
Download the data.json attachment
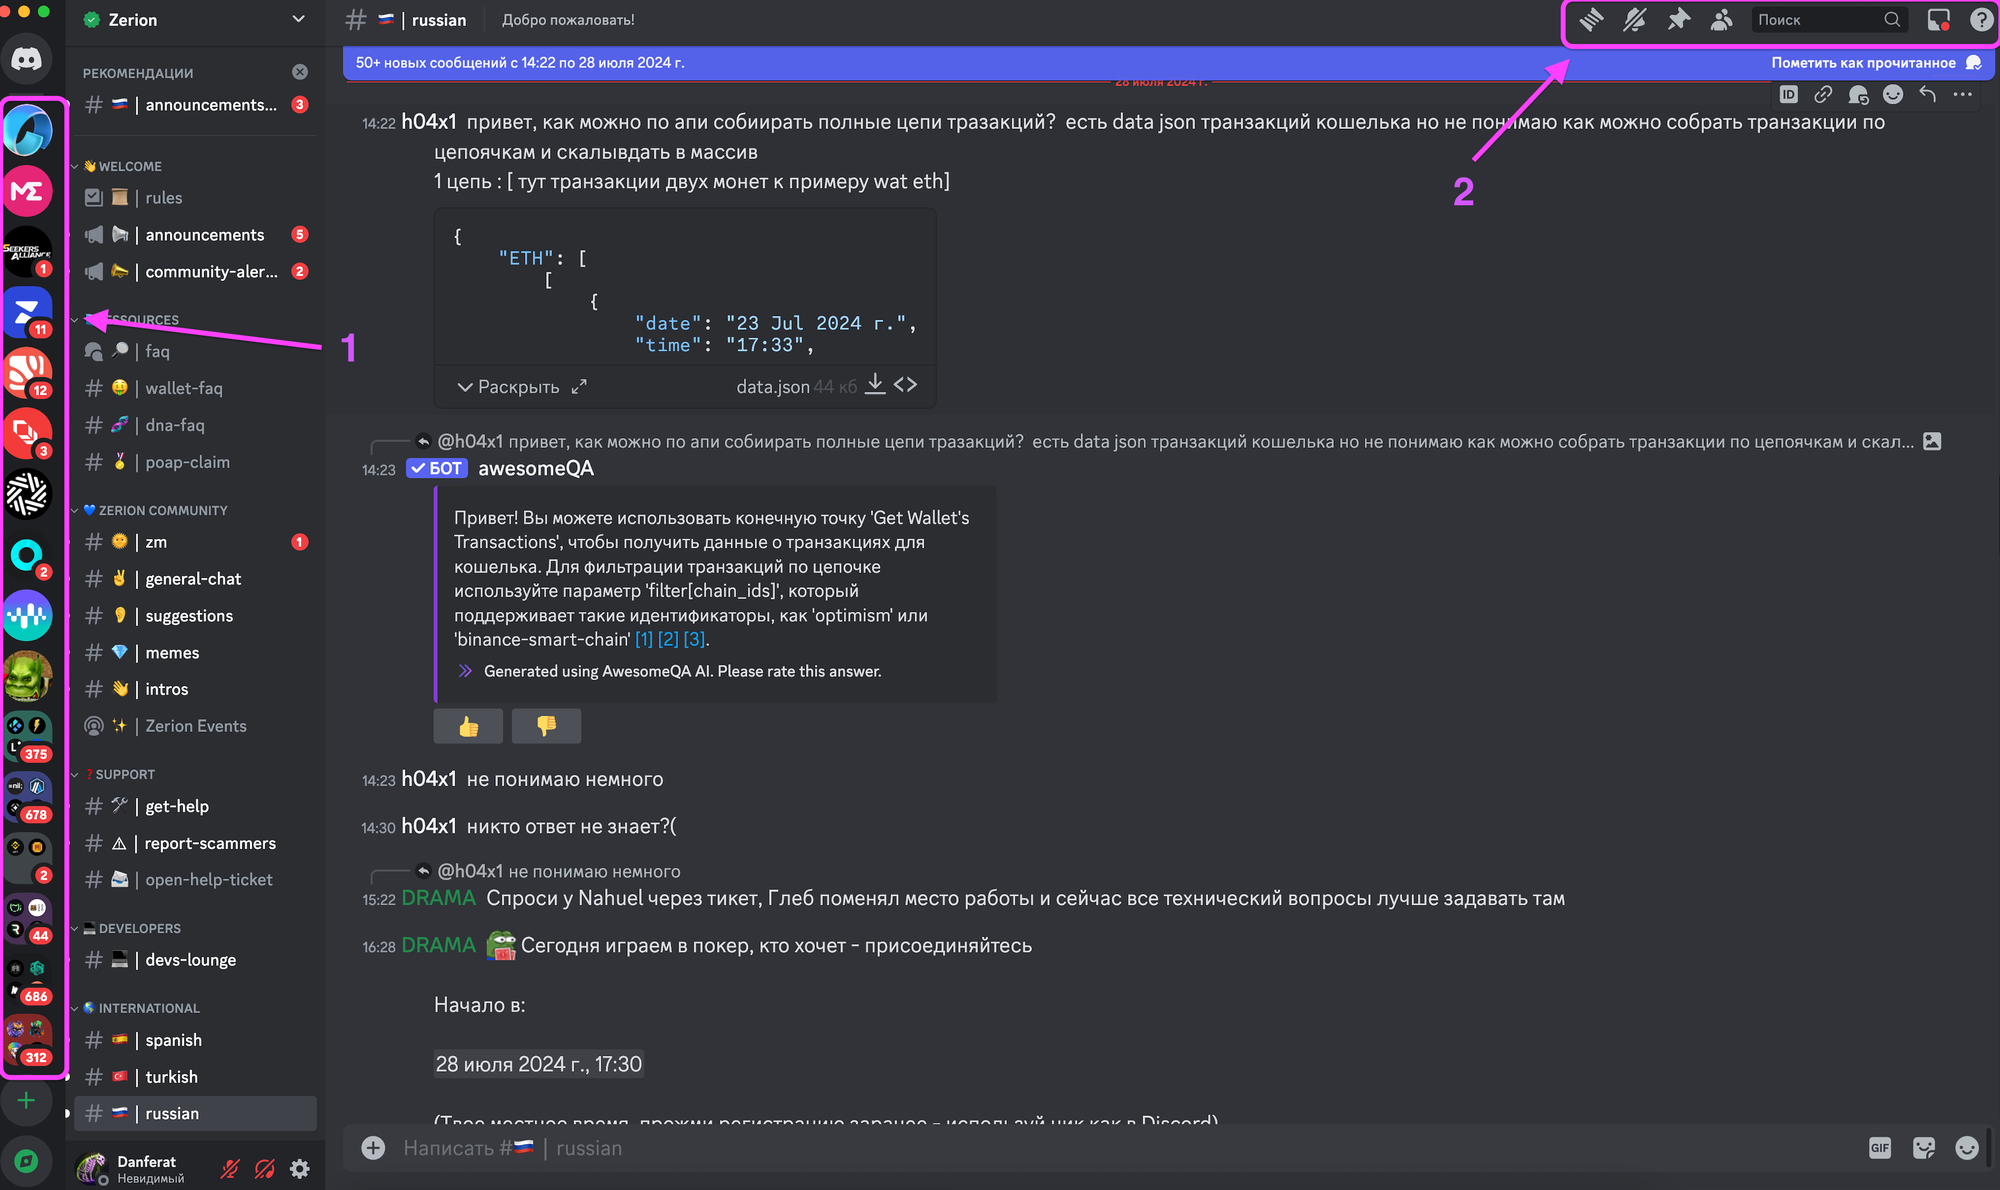[x=875, y=385]
